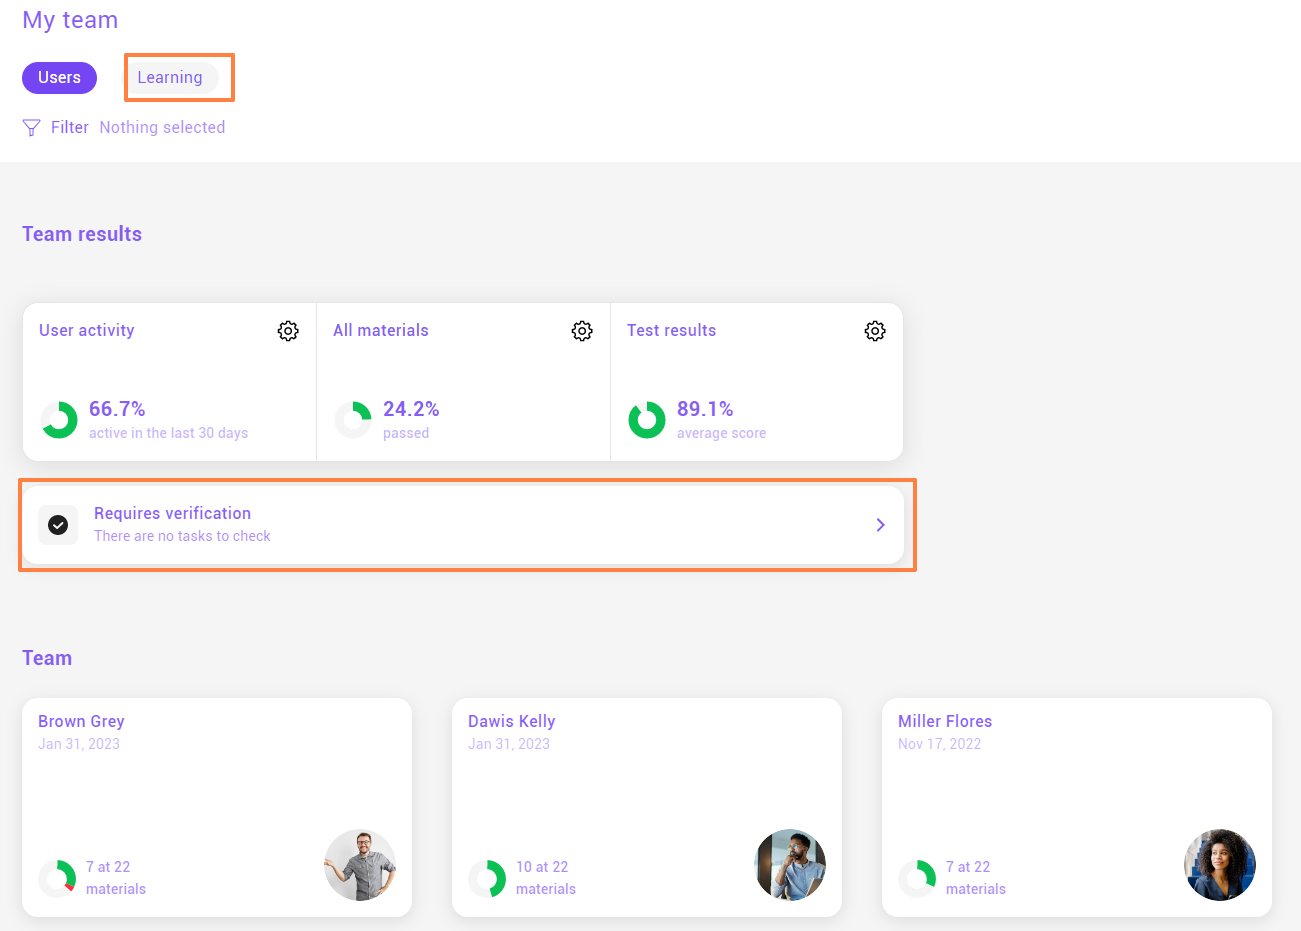The image size is (1301, 931).
Task: Click Dawis Kelly's materials progress ring
Action: tap(487, 878)
